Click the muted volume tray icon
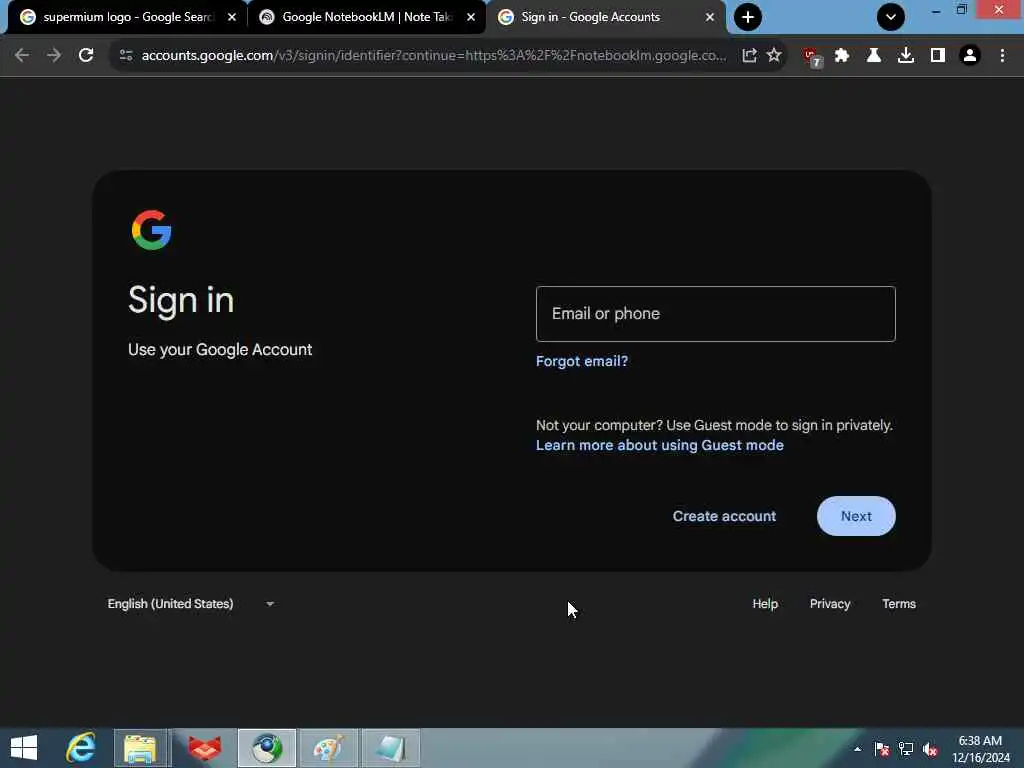 [x=930, y=749]
